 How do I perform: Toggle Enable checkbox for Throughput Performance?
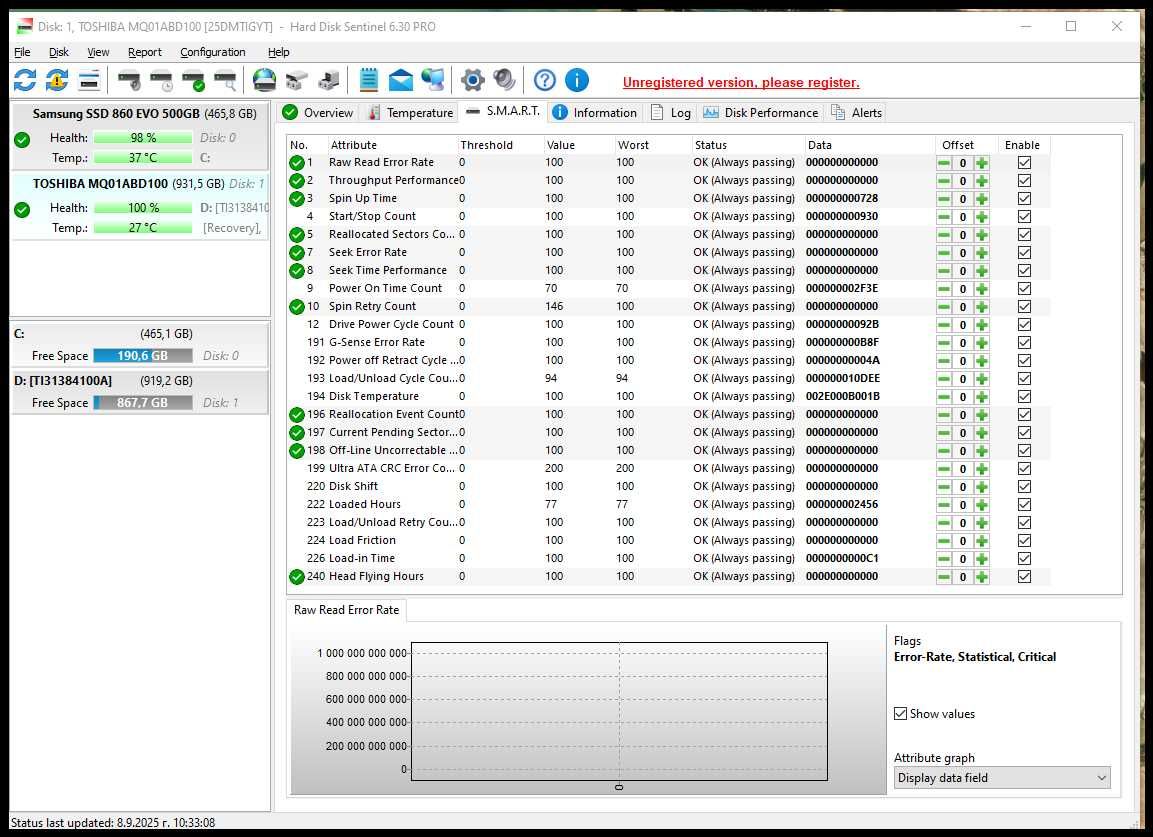[1024, 180]
